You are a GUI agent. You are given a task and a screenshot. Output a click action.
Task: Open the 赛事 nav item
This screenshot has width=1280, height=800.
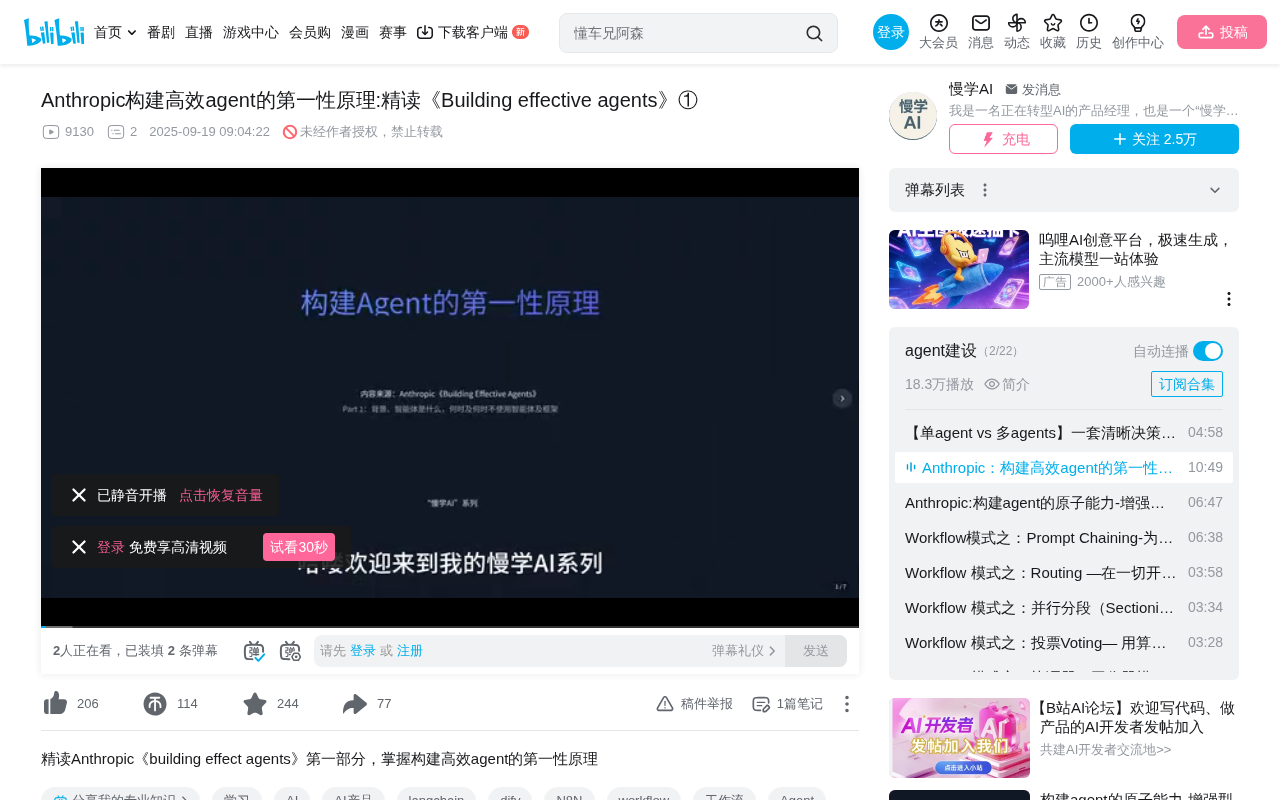(393, 32)
